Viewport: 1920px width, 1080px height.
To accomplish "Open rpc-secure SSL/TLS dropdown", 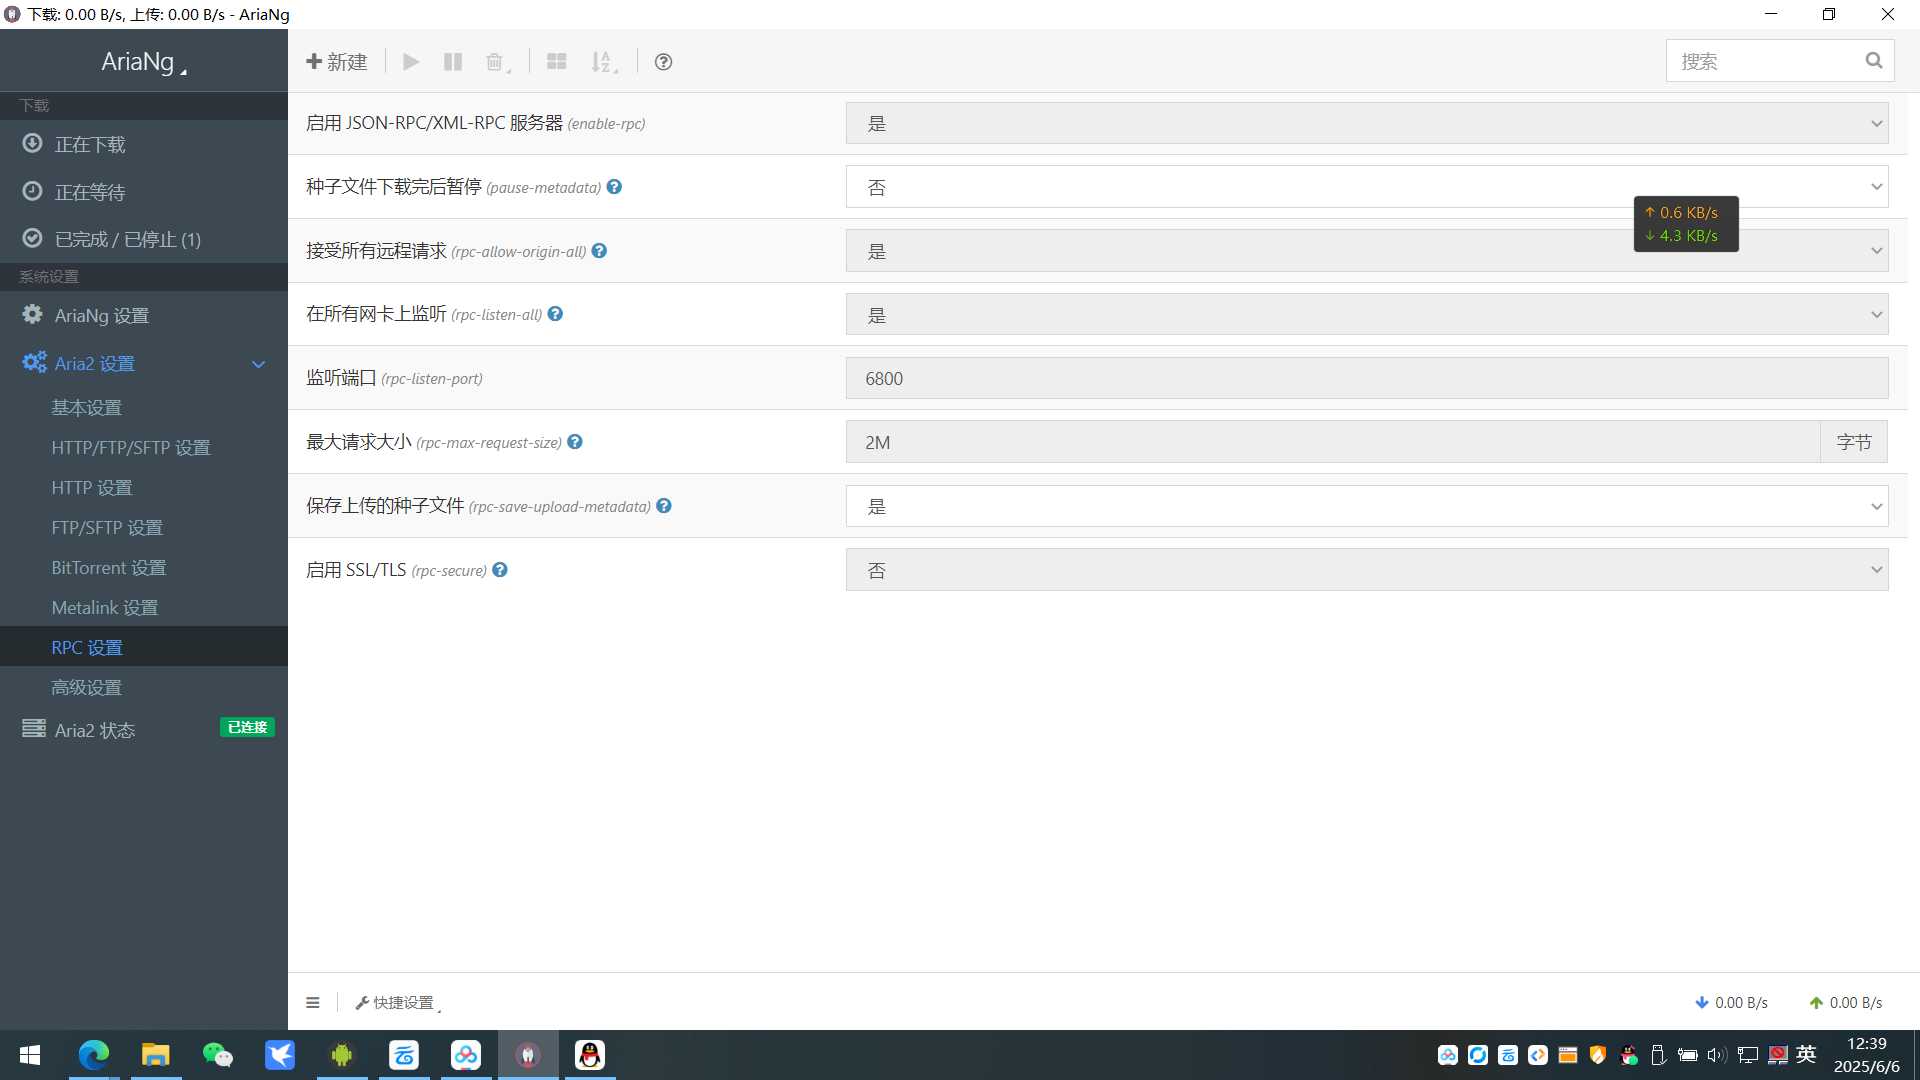I will point(1367,570).
